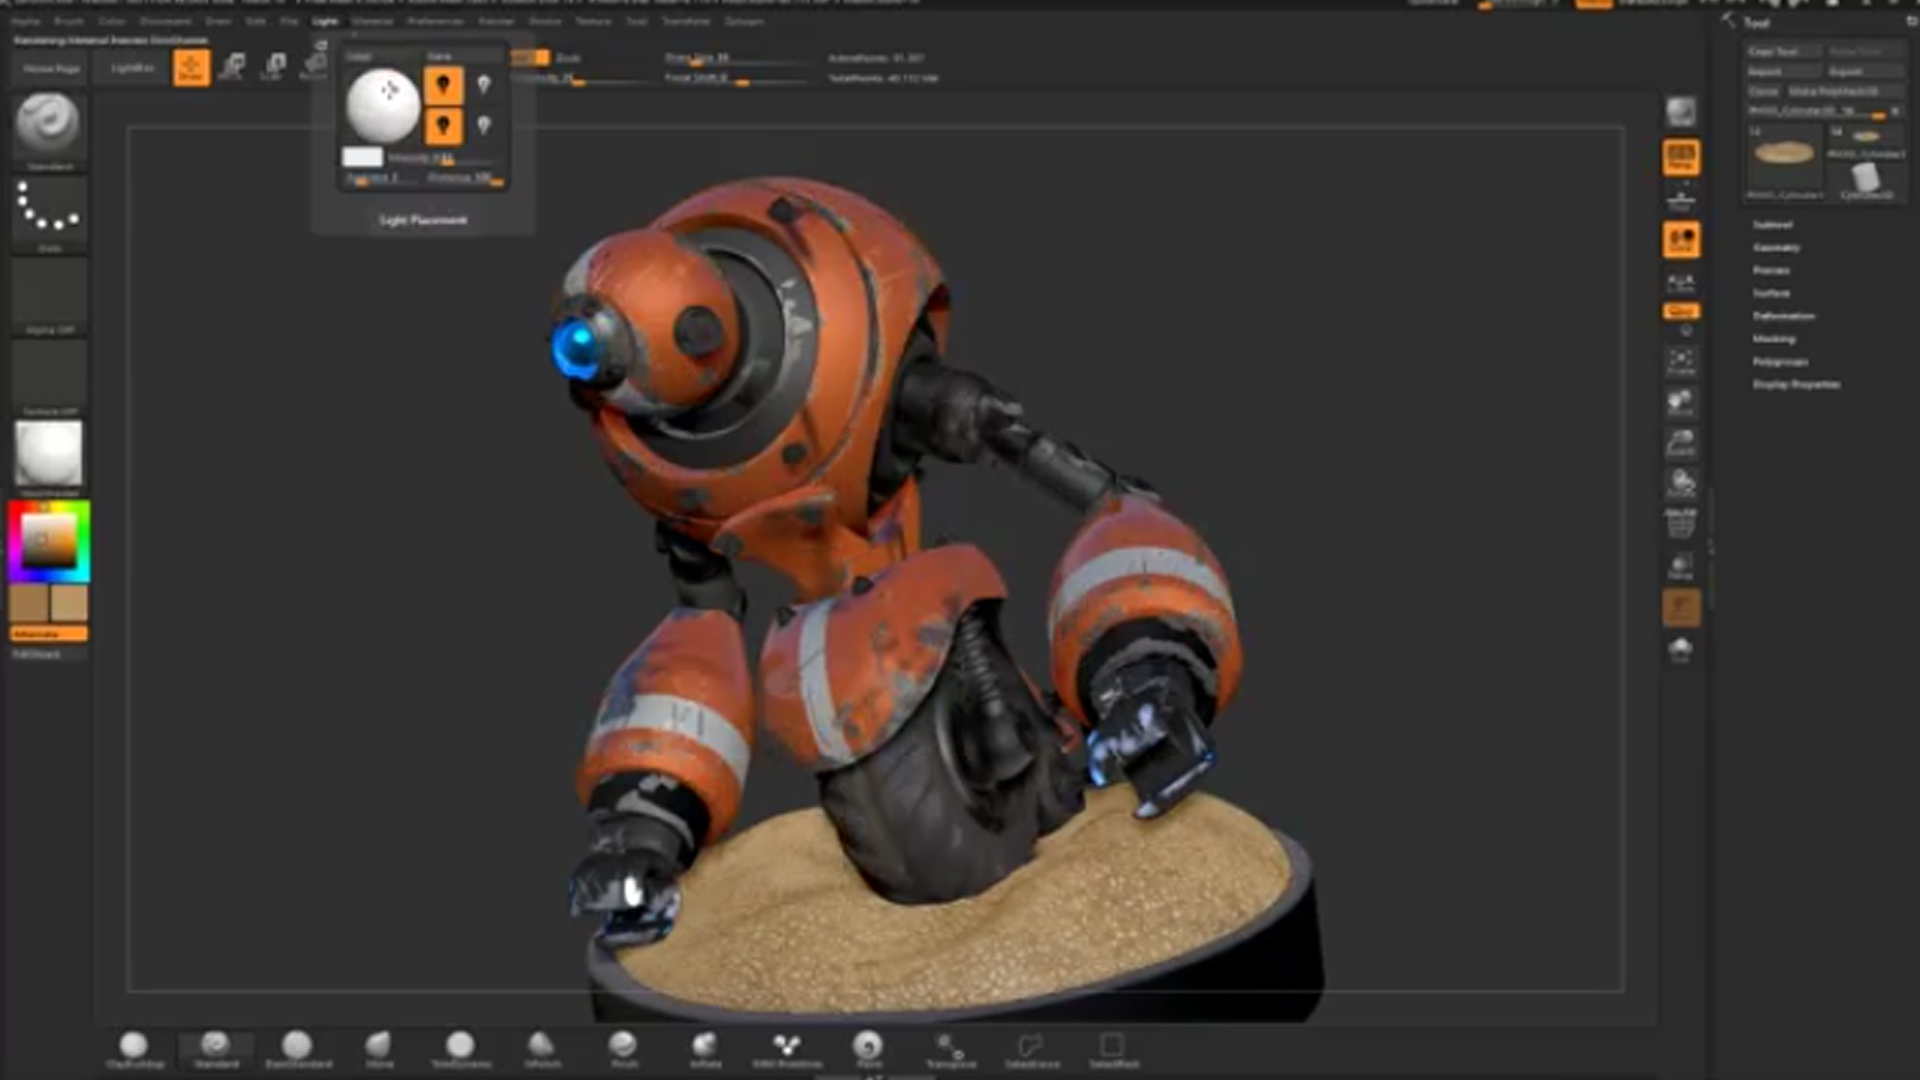Click the light color white swatch

coord(362,157)
